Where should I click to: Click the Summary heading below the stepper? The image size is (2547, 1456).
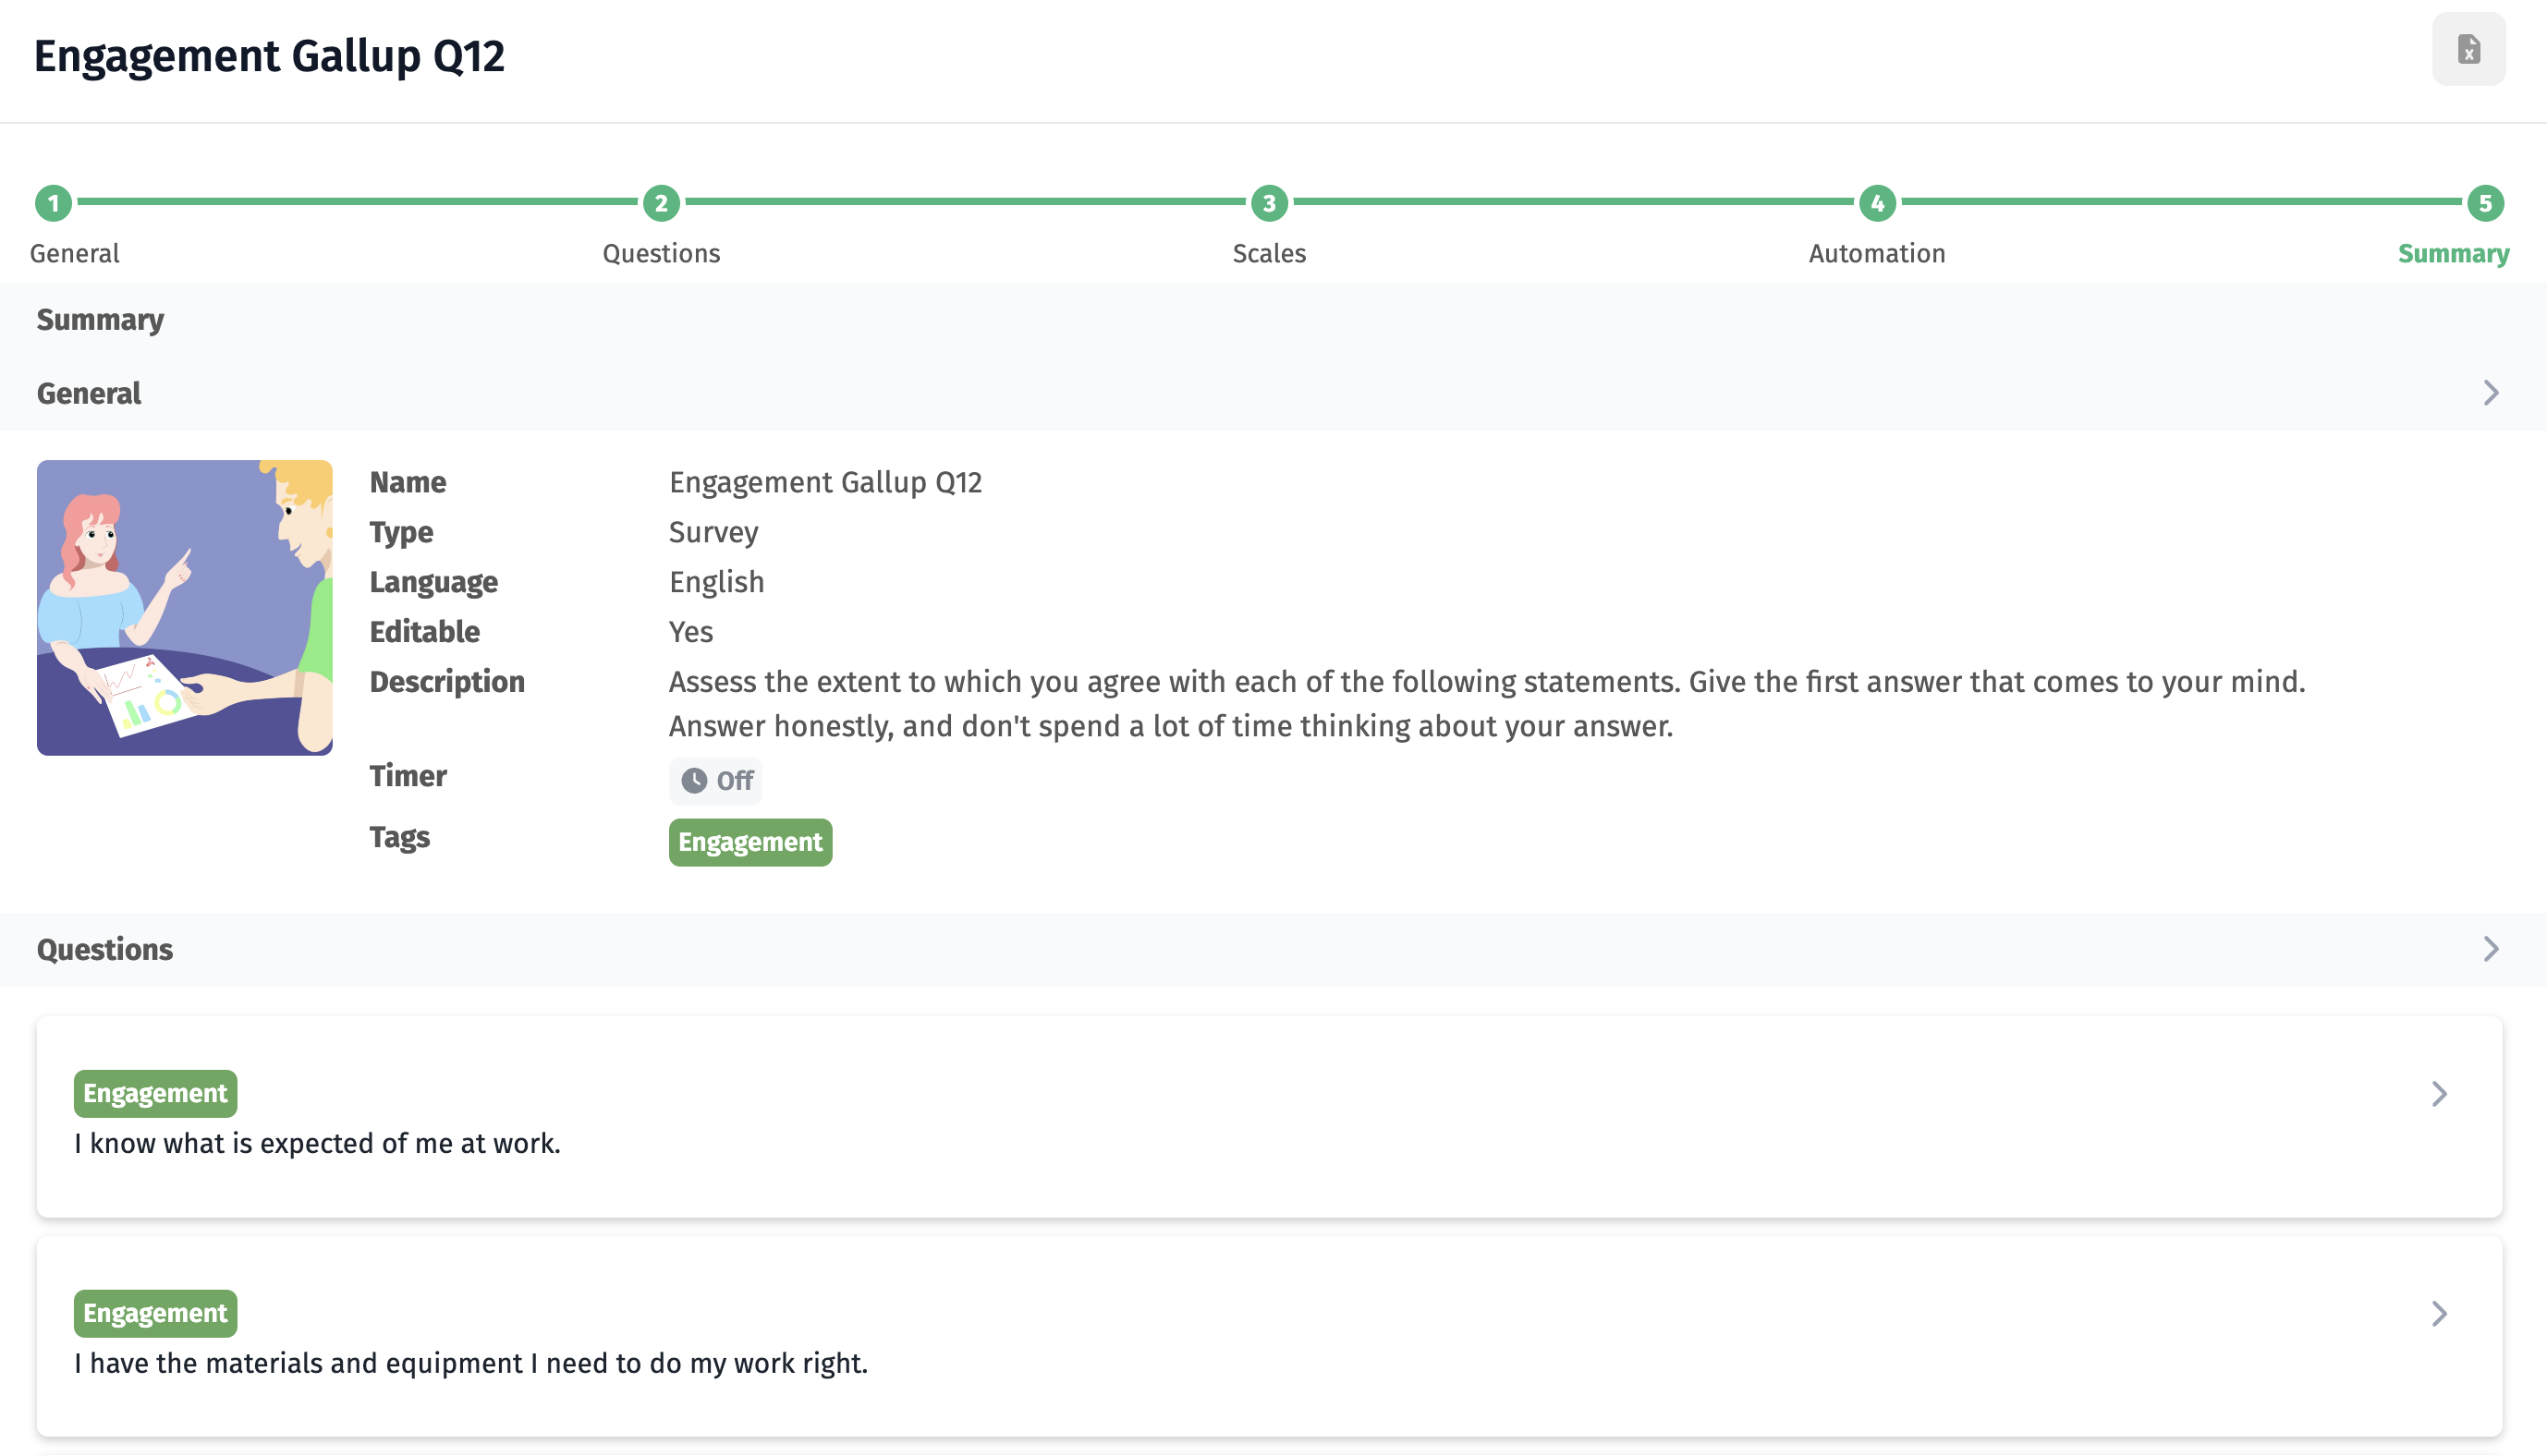tap(100, 319)
